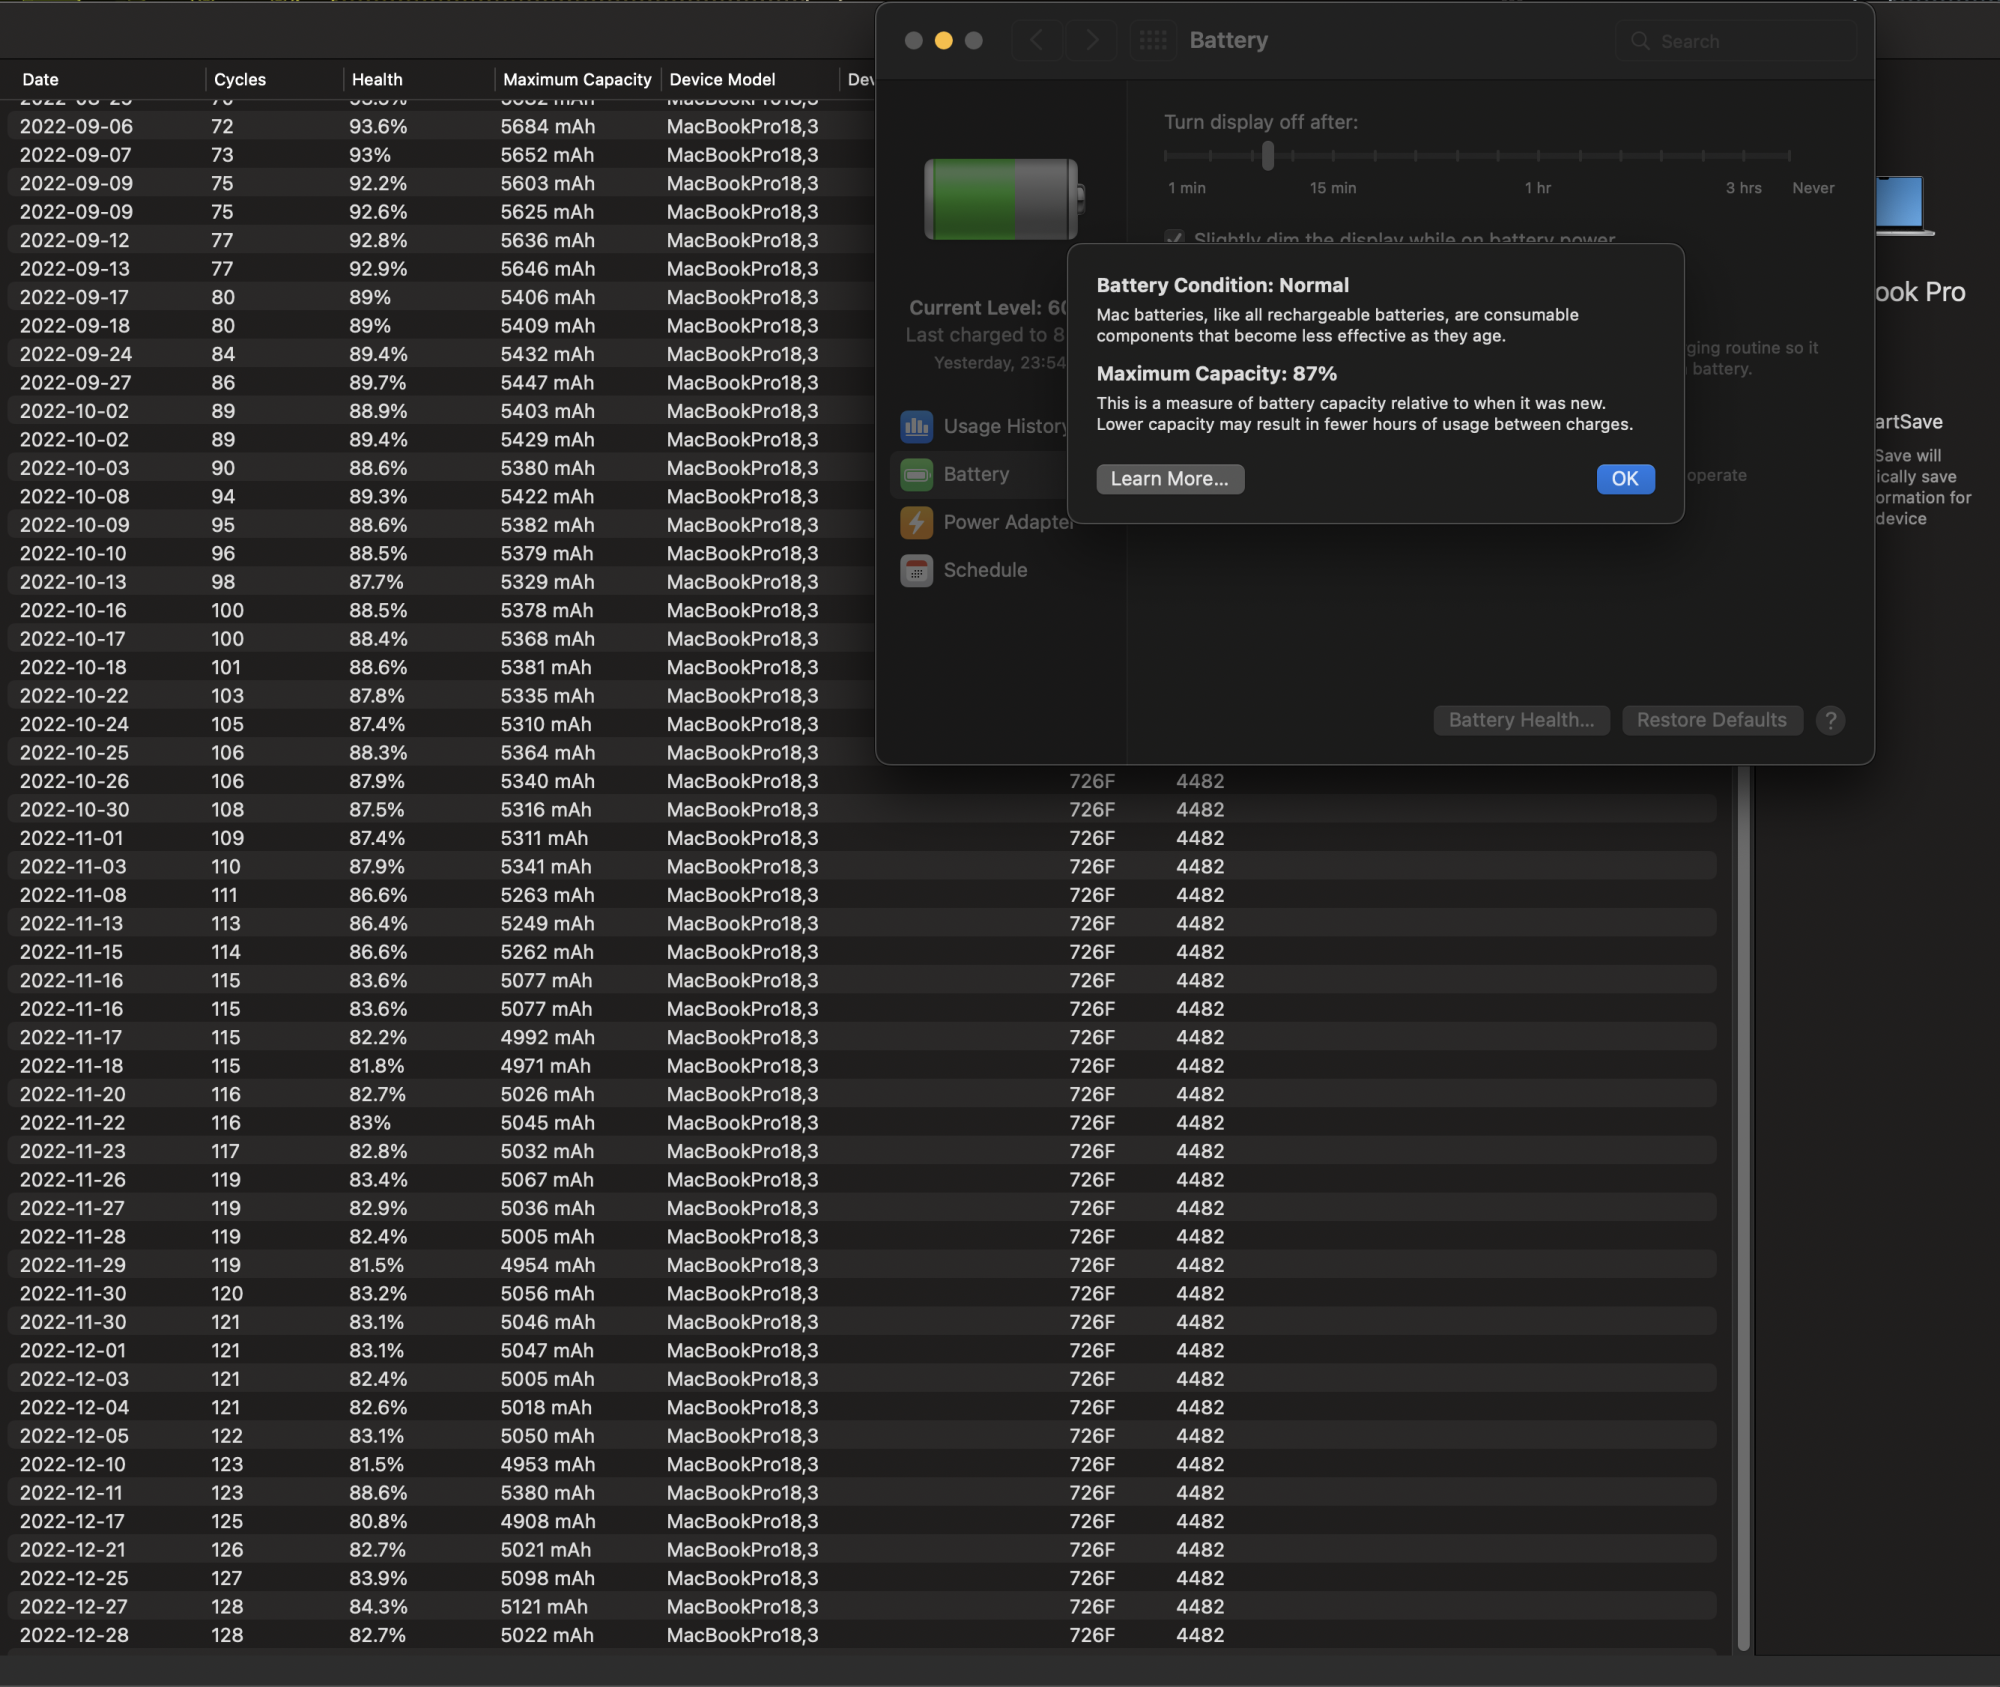Click the Date column header
2000x1687 pixels.
(x=40, y=80)
